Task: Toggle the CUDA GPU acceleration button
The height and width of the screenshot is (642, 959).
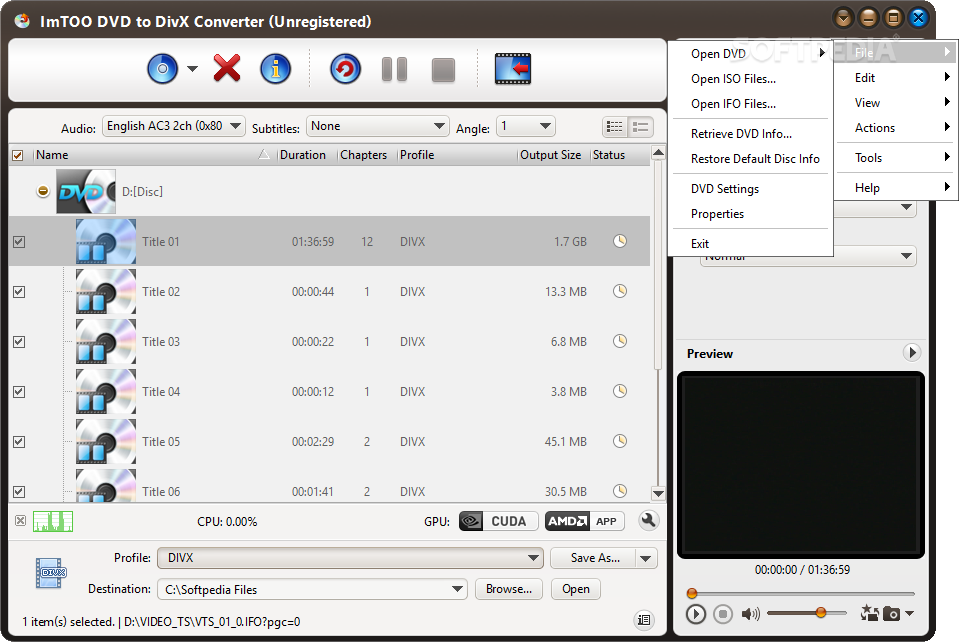Action: (498, 522)
